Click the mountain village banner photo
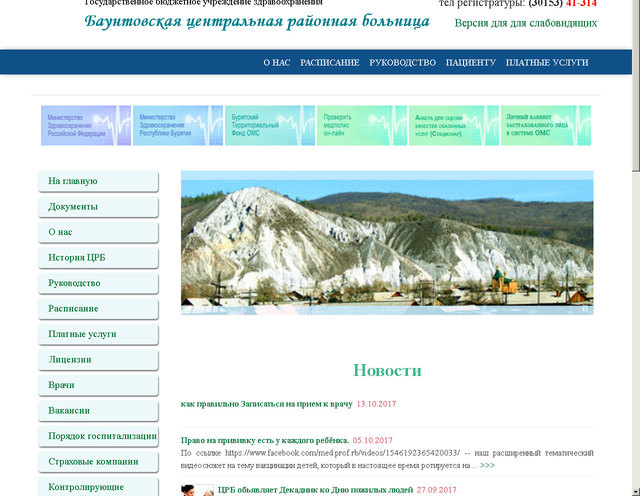Image resolution: width=640 pixels, height=496 pixels. click(387, 242)
